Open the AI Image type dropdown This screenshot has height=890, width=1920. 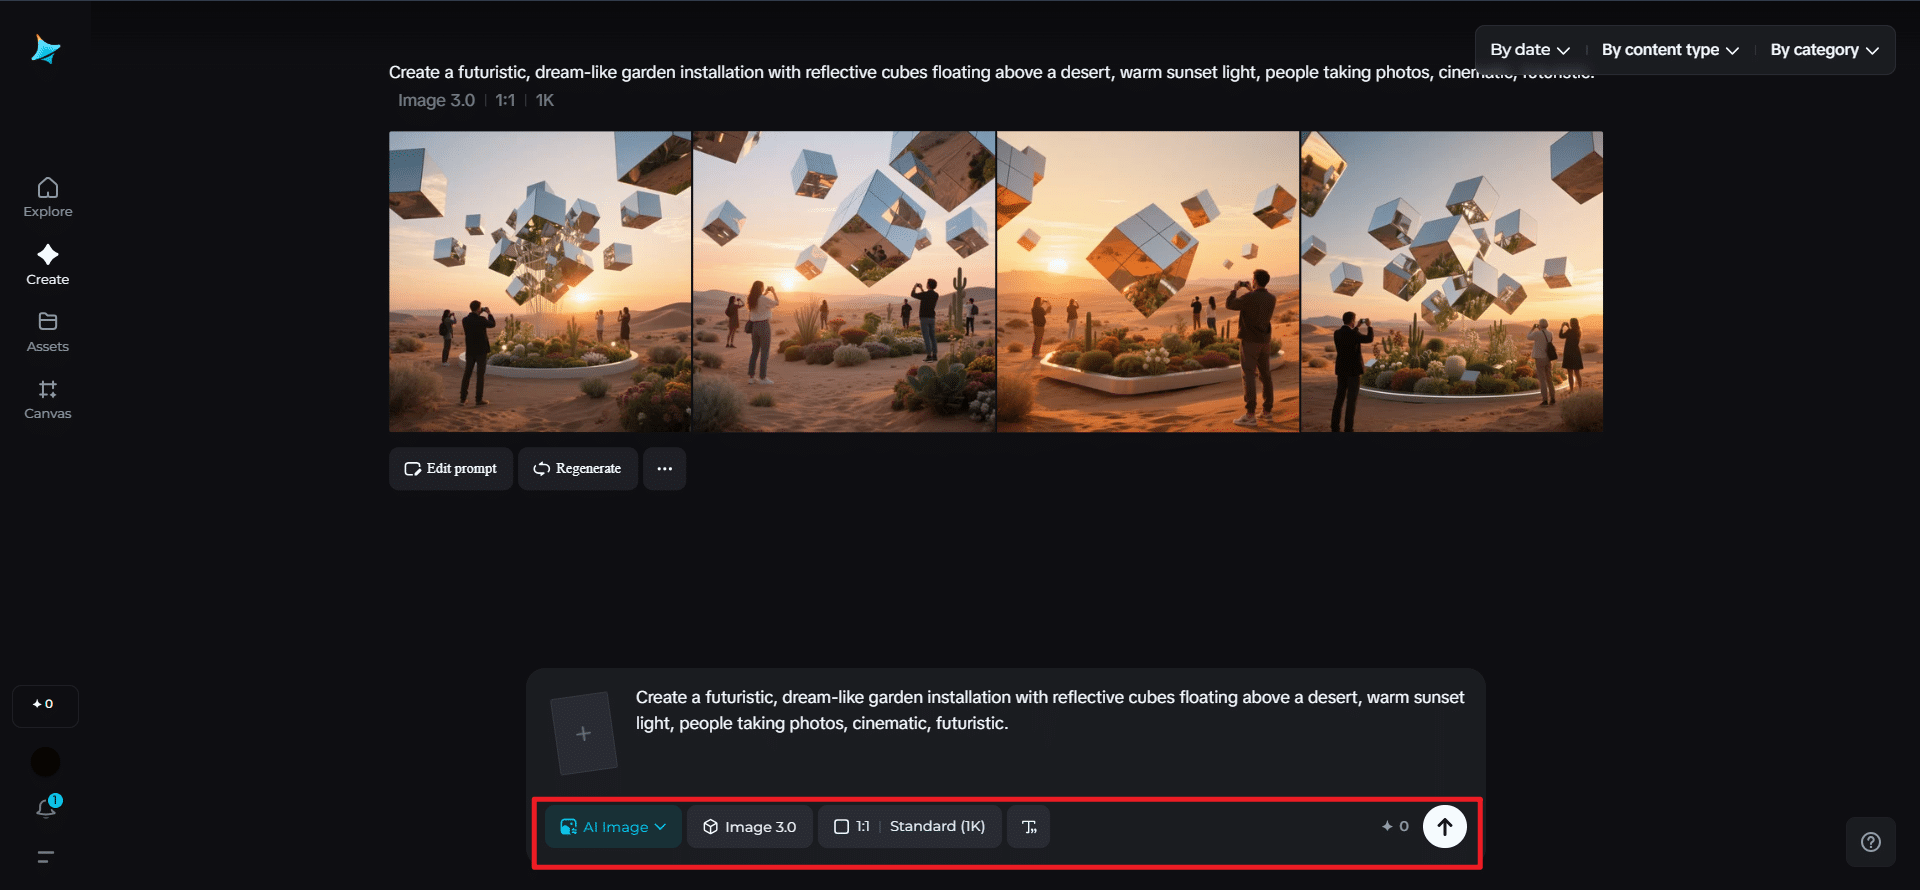[613, 827]
